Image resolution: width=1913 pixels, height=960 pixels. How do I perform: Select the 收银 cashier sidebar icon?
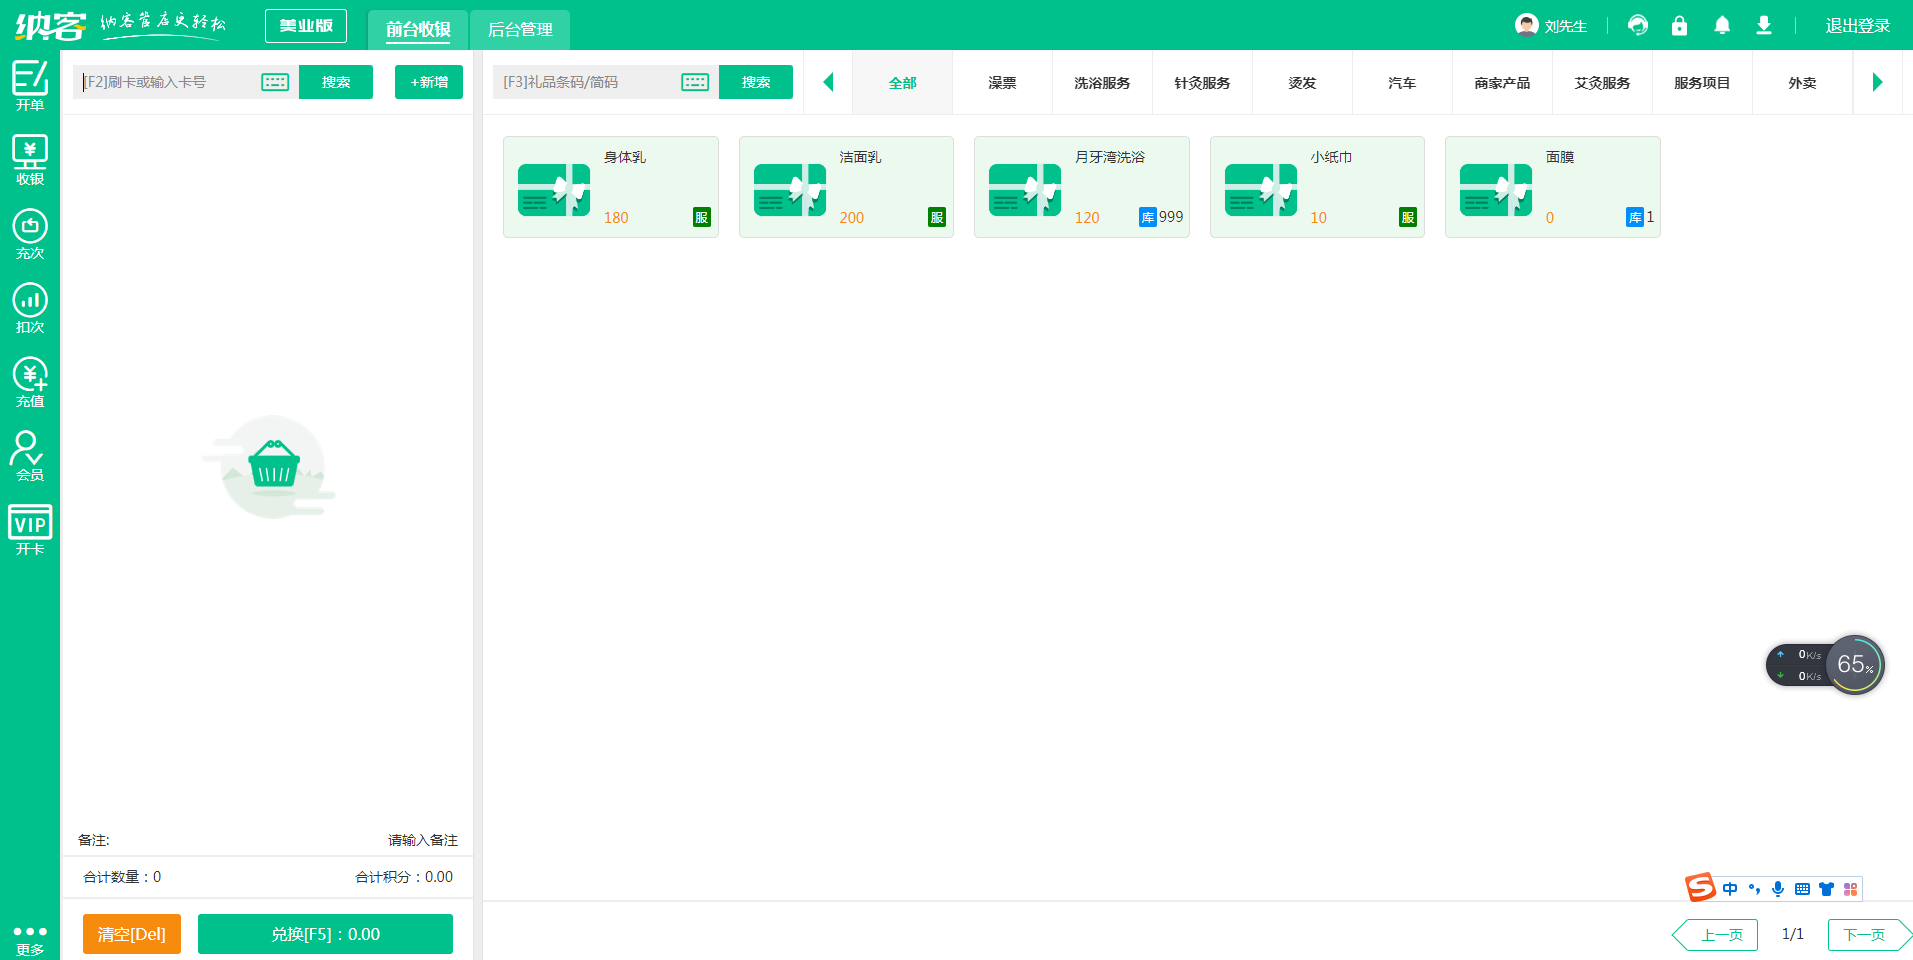pos(30,160)
